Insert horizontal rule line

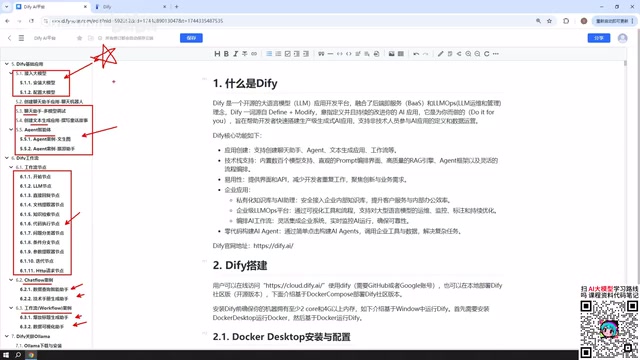coord(330,54)
